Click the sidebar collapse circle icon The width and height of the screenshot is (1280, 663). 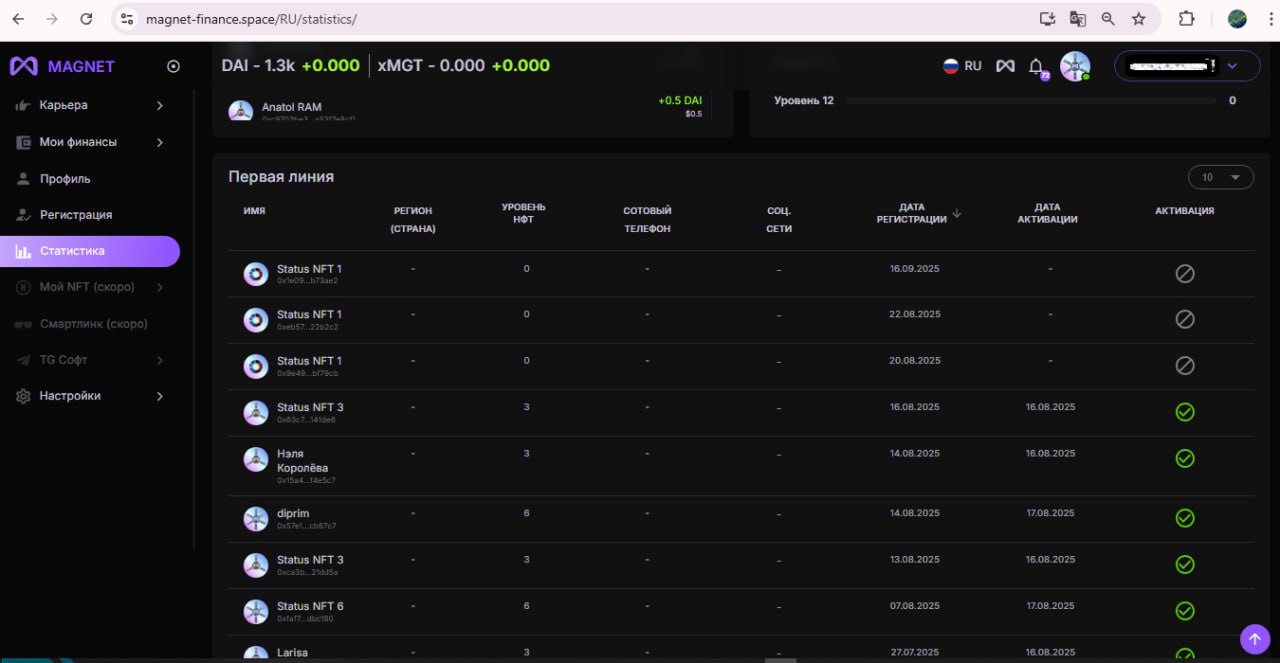pos(173,66)
